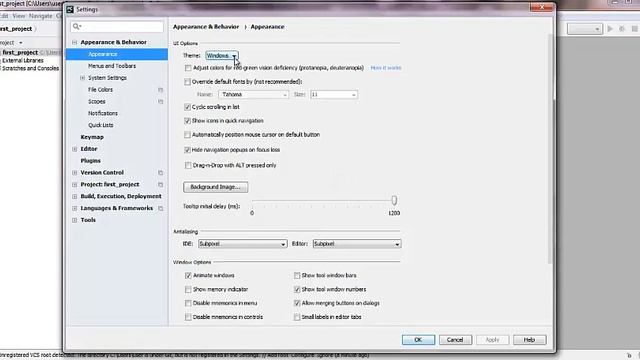Open the Editor antialiasing dropdown

coord(357,244)
